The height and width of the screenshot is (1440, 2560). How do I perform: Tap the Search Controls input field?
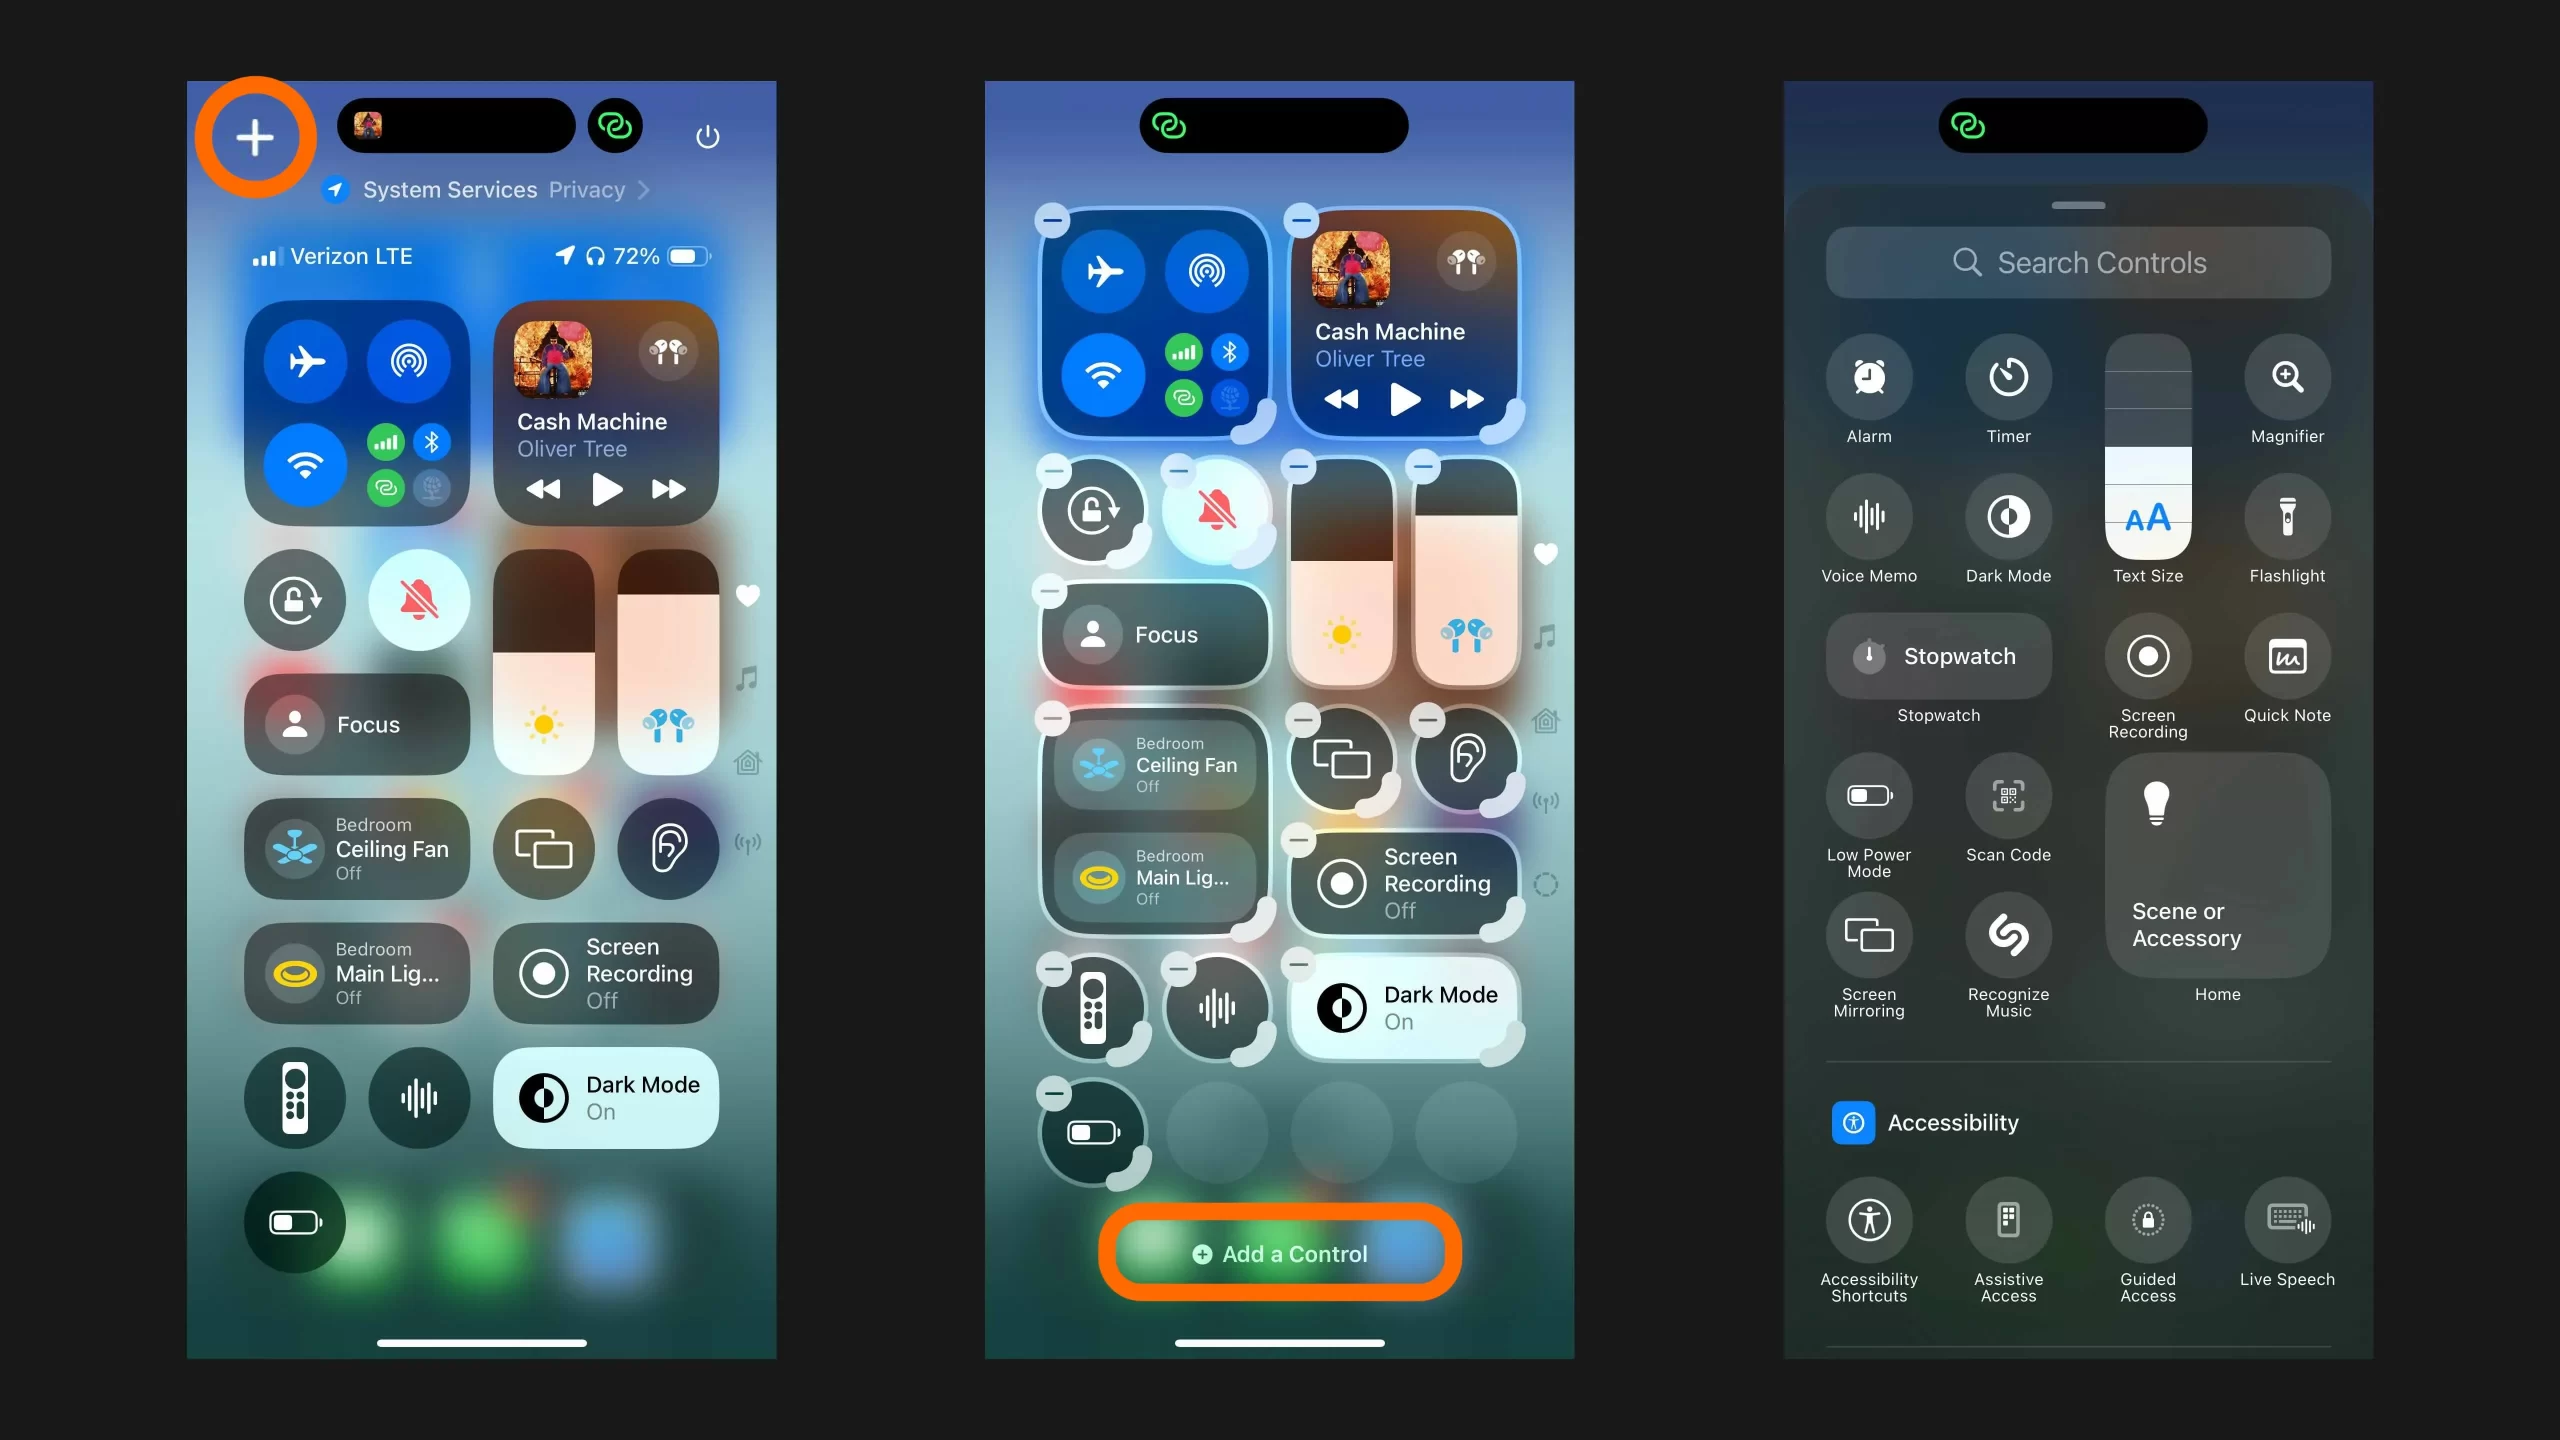(2080, 262)
